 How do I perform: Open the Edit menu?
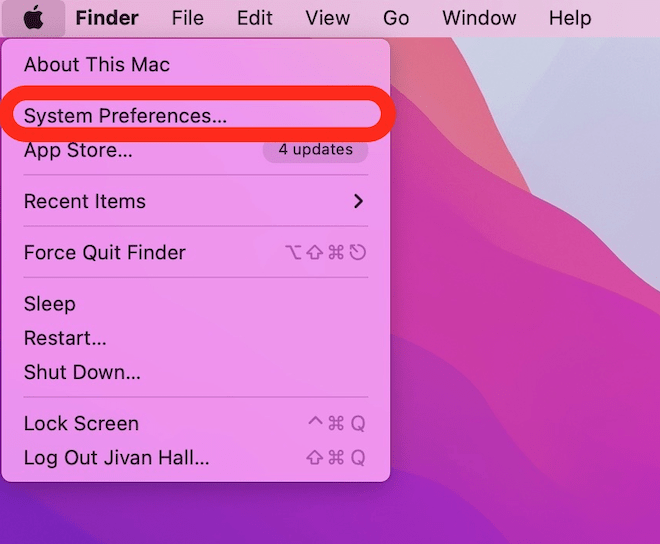(x=255, y=18)
